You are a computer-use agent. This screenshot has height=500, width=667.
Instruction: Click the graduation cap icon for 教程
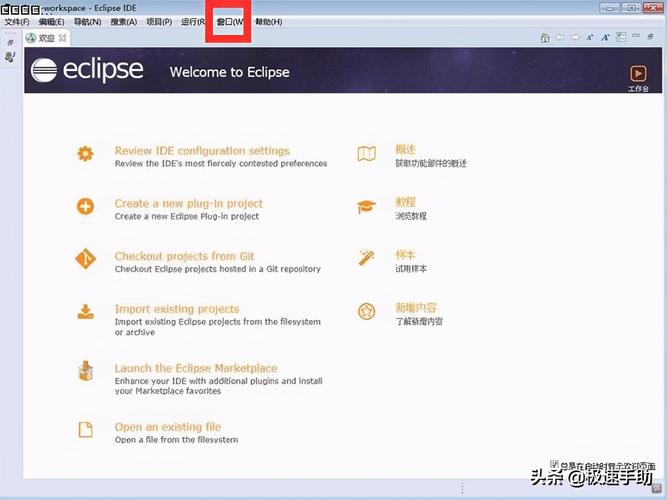click(x=366, y=207)
